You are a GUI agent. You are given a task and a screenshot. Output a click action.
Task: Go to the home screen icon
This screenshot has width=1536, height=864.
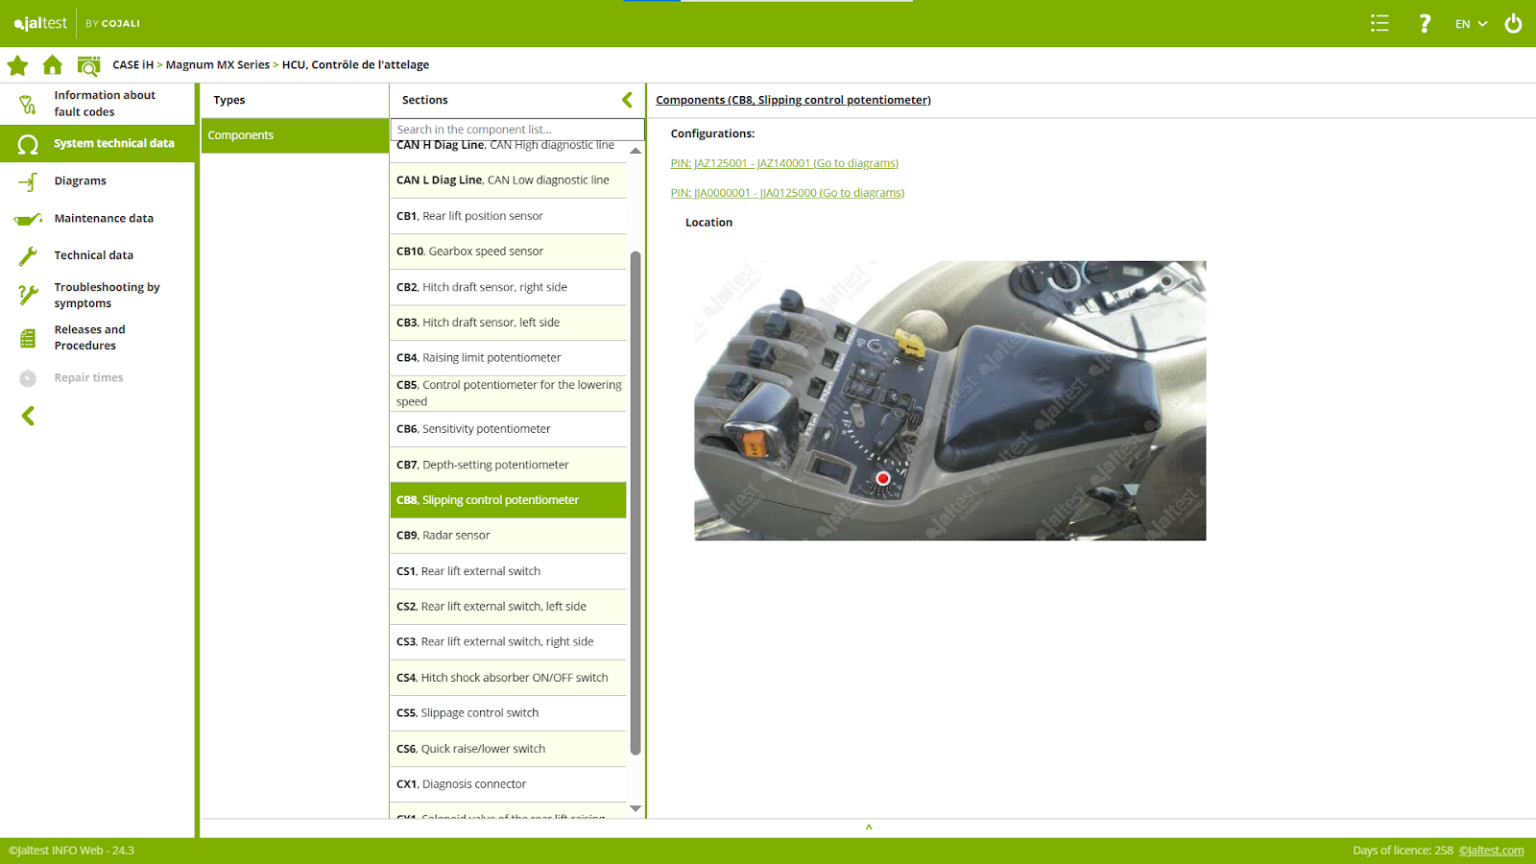pyautogui.click(x=52, y=64)
